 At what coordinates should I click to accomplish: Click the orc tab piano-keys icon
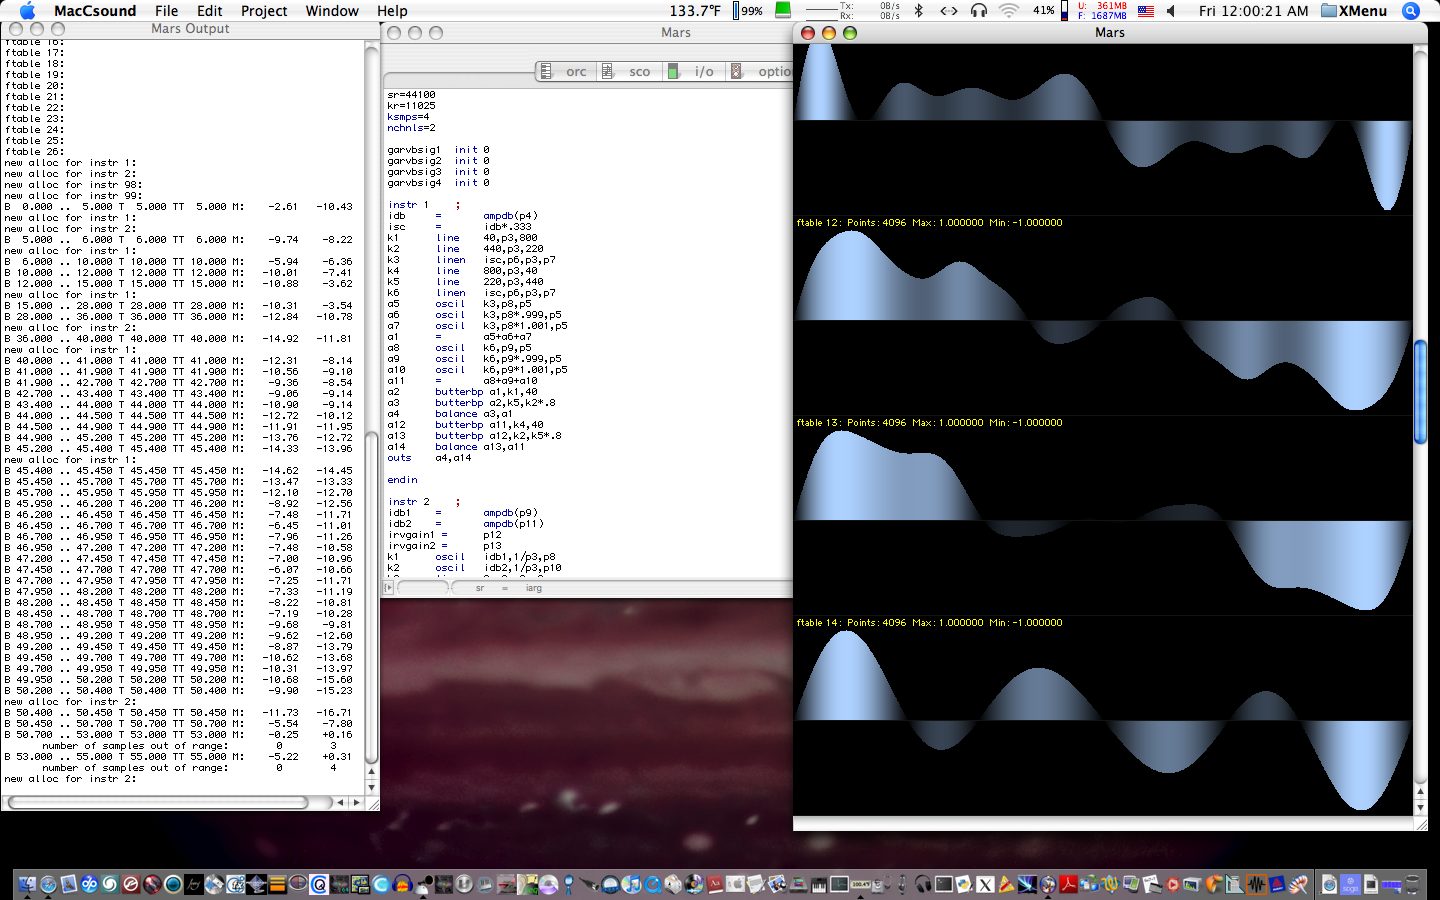(x=546, y=71)
